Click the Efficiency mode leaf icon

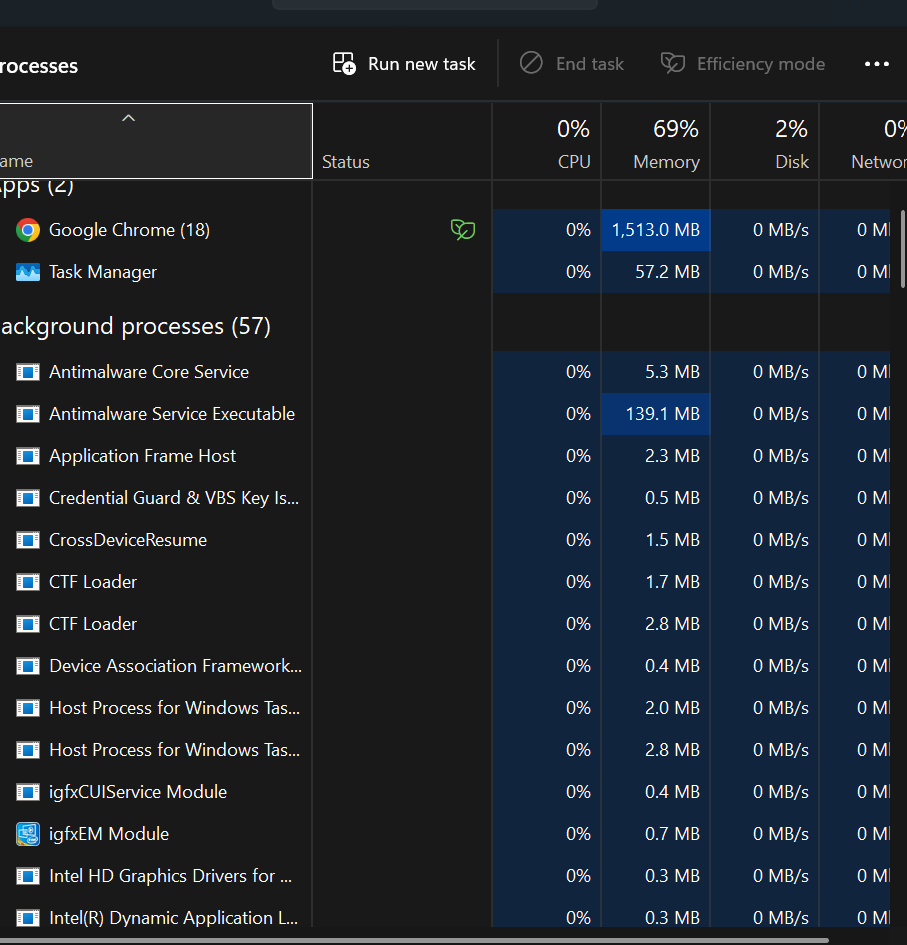(x=673, y=63)
